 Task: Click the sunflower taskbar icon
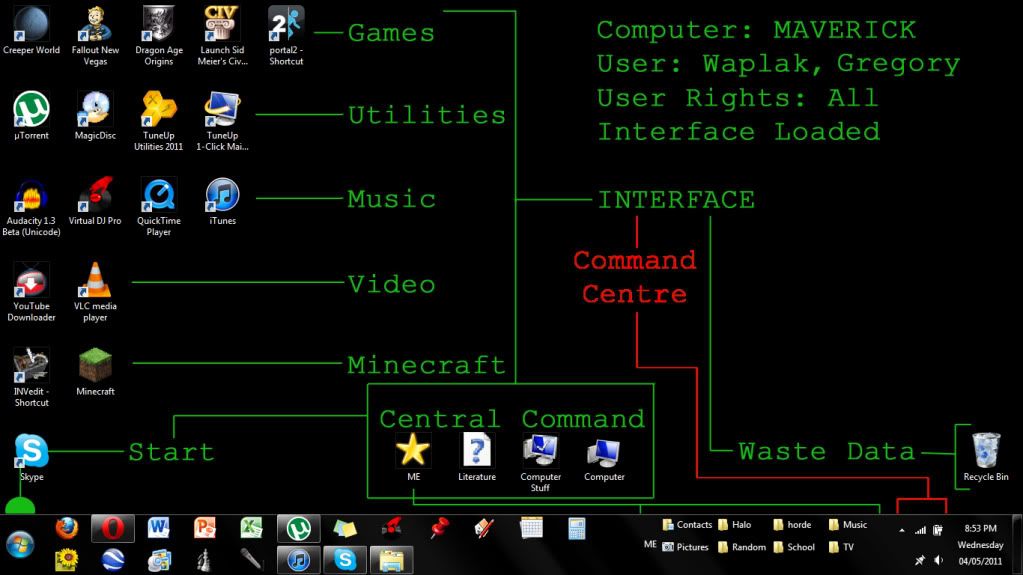(x=67, y=560)
